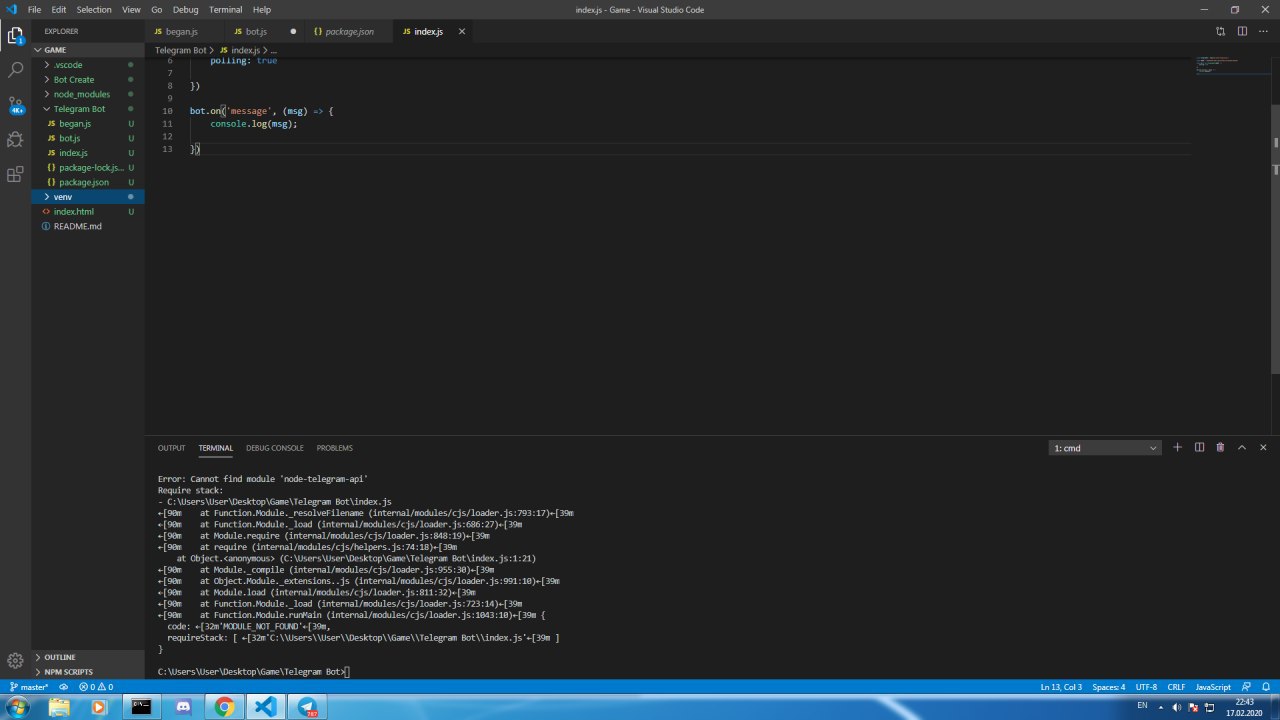The image size is (1280, 720).
Task: Open notifications bell in status bar
Action: [1266, 687]
